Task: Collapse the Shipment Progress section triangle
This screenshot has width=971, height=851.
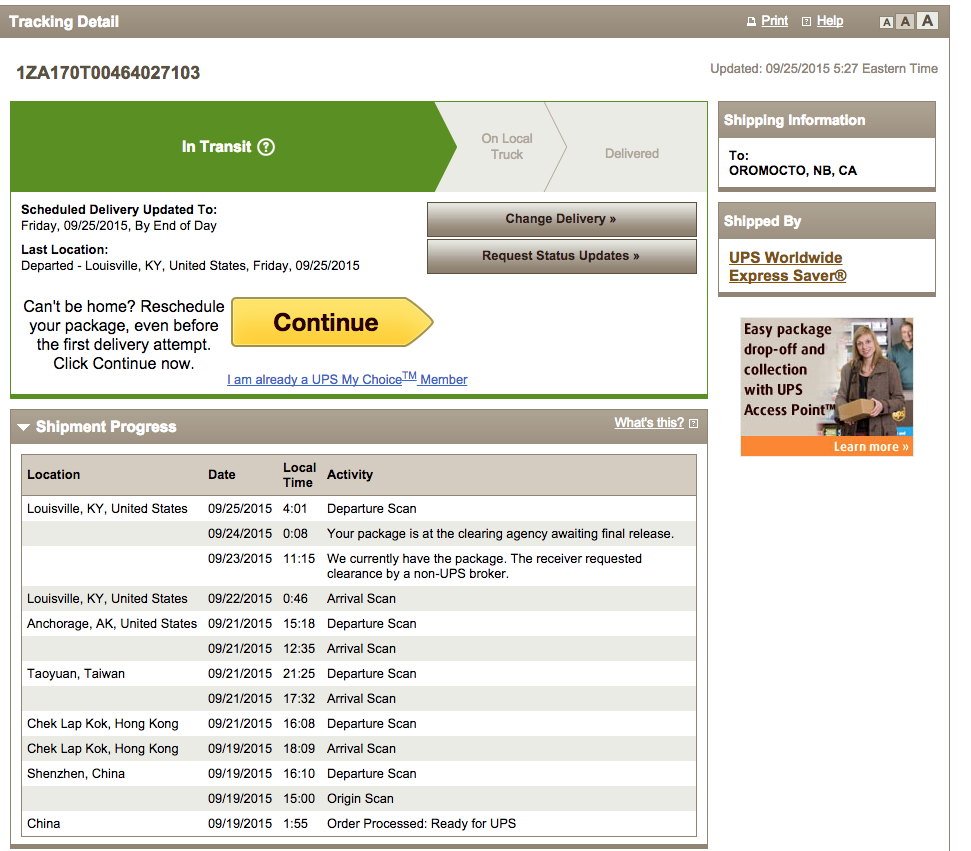Action: [24, 427]
